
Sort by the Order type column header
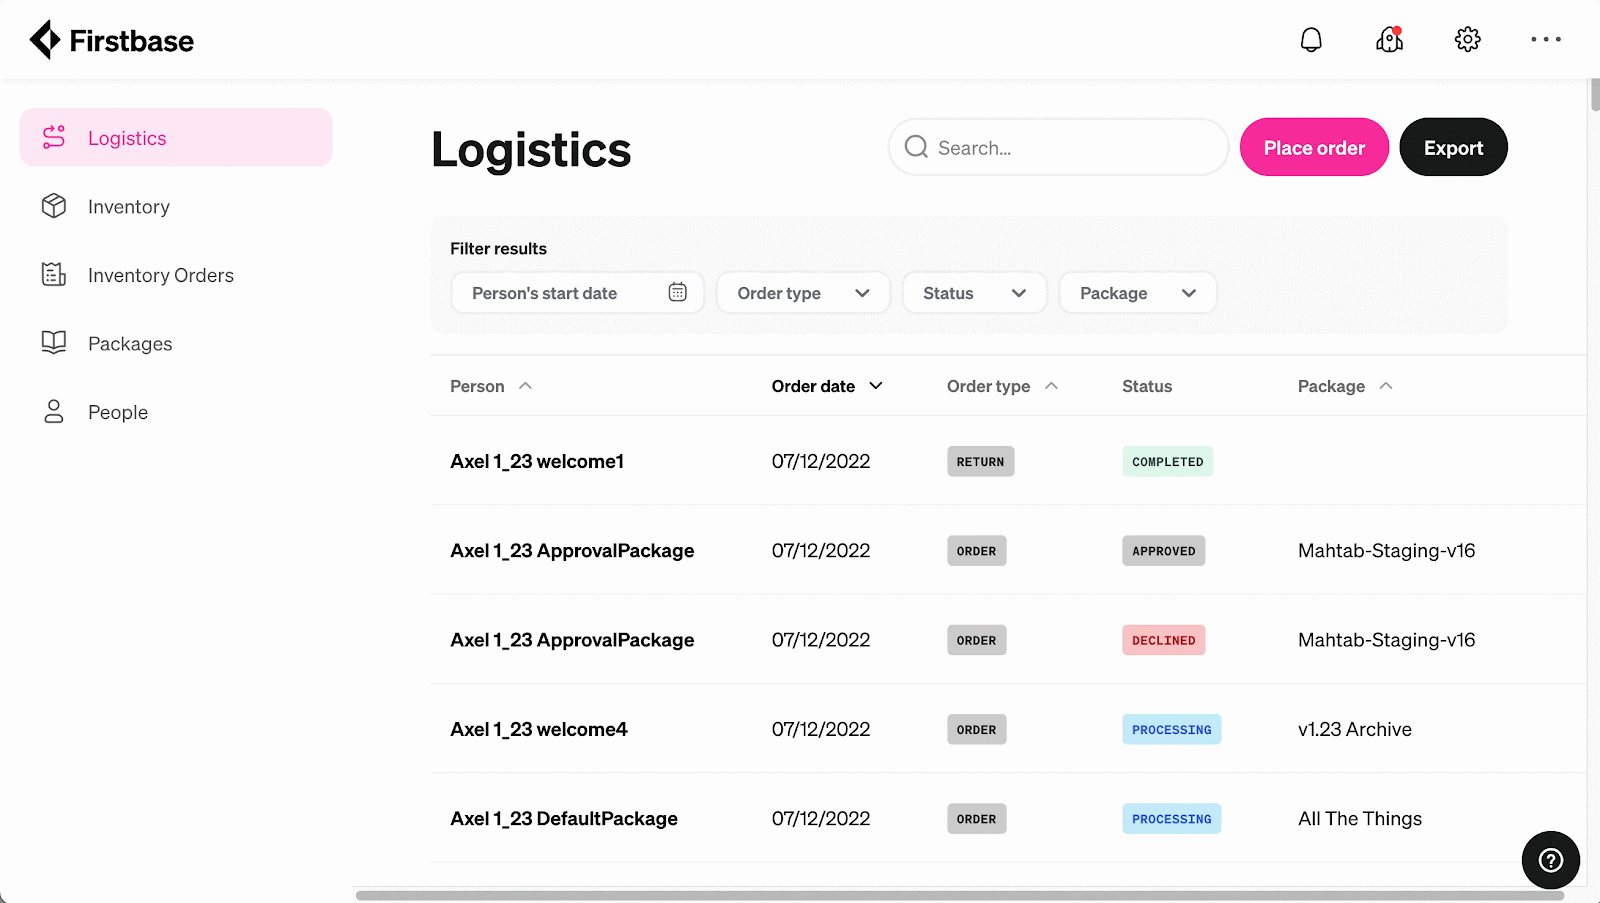(1002, 386)
